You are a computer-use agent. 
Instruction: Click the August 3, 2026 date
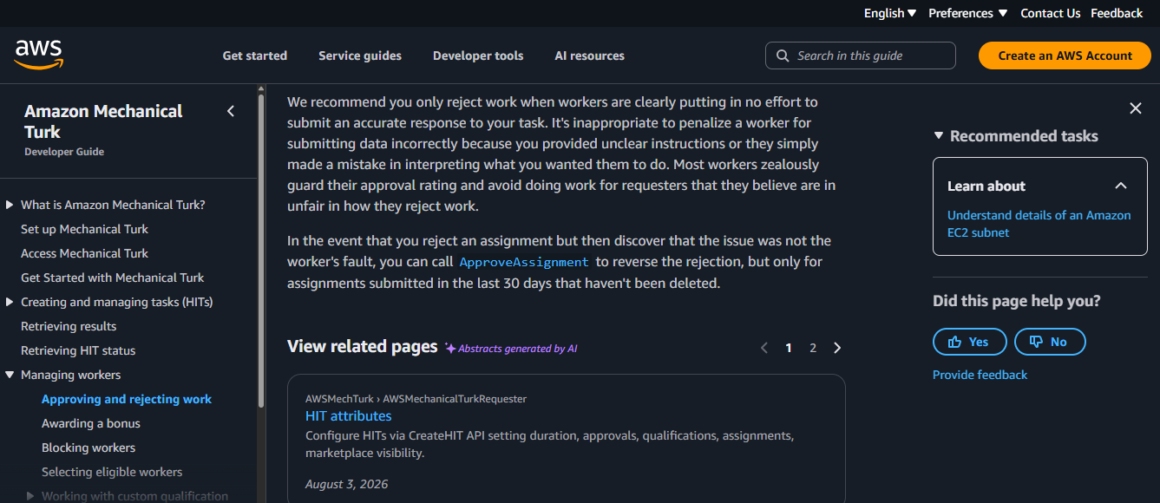(346, 485)
